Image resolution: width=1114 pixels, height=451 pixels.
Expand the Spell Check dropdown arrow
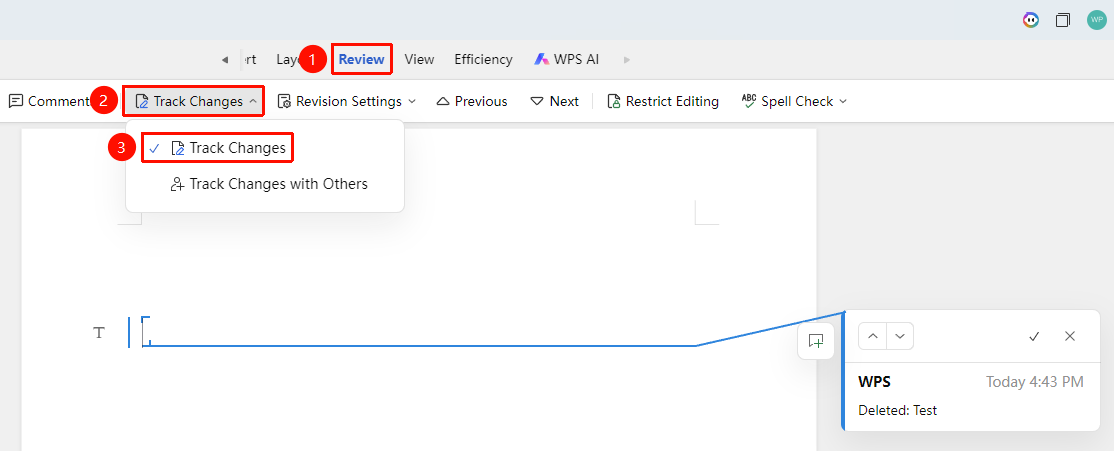click(843, 102)
